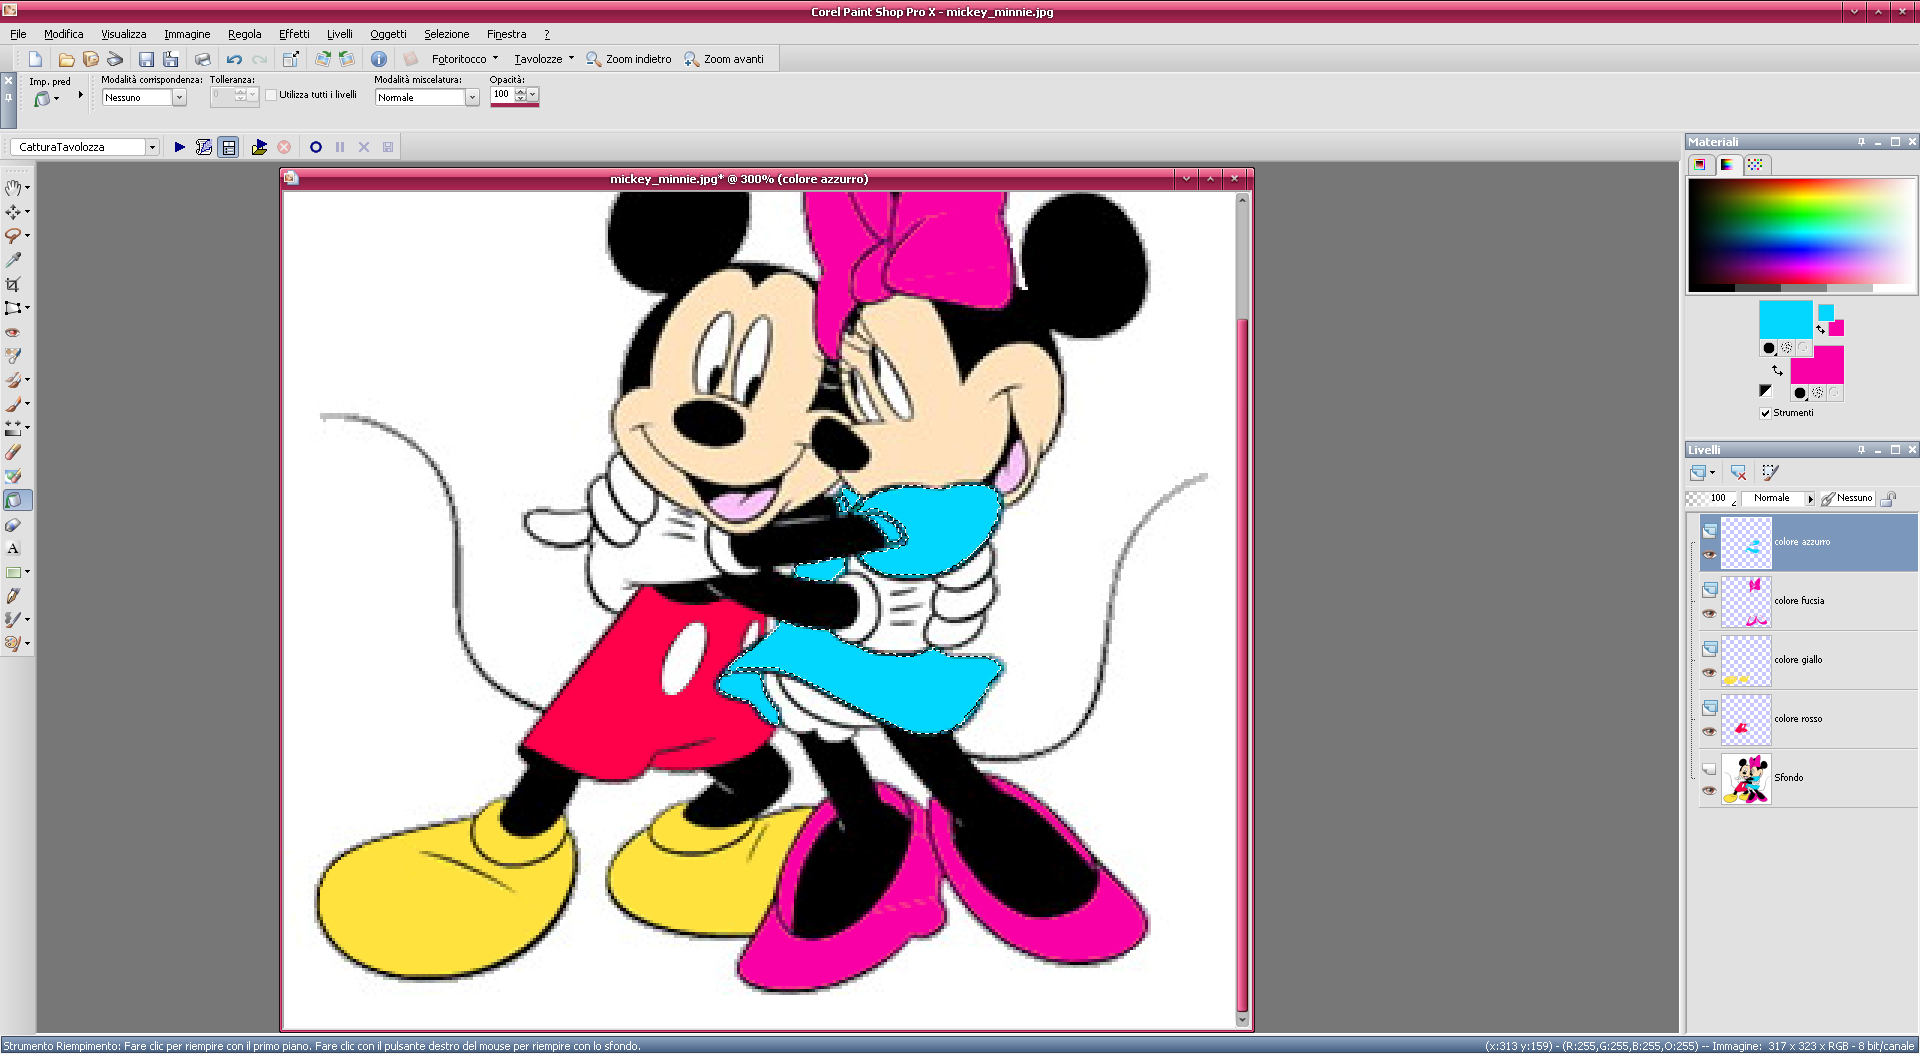Run the selected script with play icon
1920x1054 pixels.
(180, 147)
